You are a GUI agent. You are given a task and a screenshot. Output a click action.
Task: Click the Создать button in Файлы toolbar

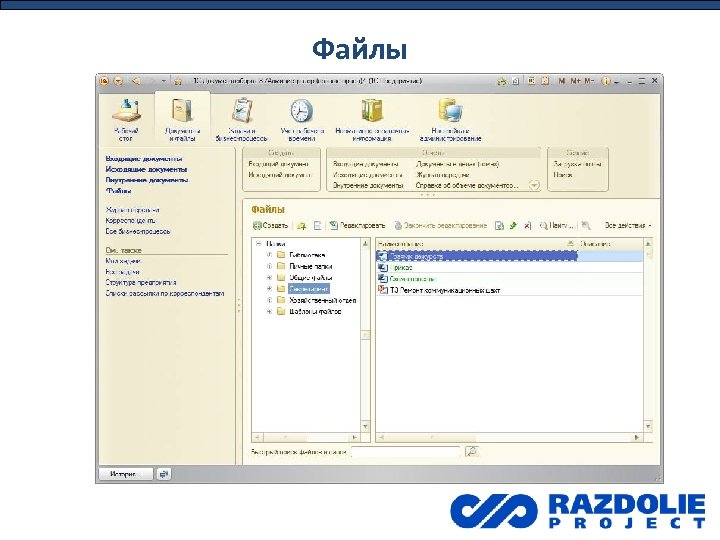tap(270, 225)
